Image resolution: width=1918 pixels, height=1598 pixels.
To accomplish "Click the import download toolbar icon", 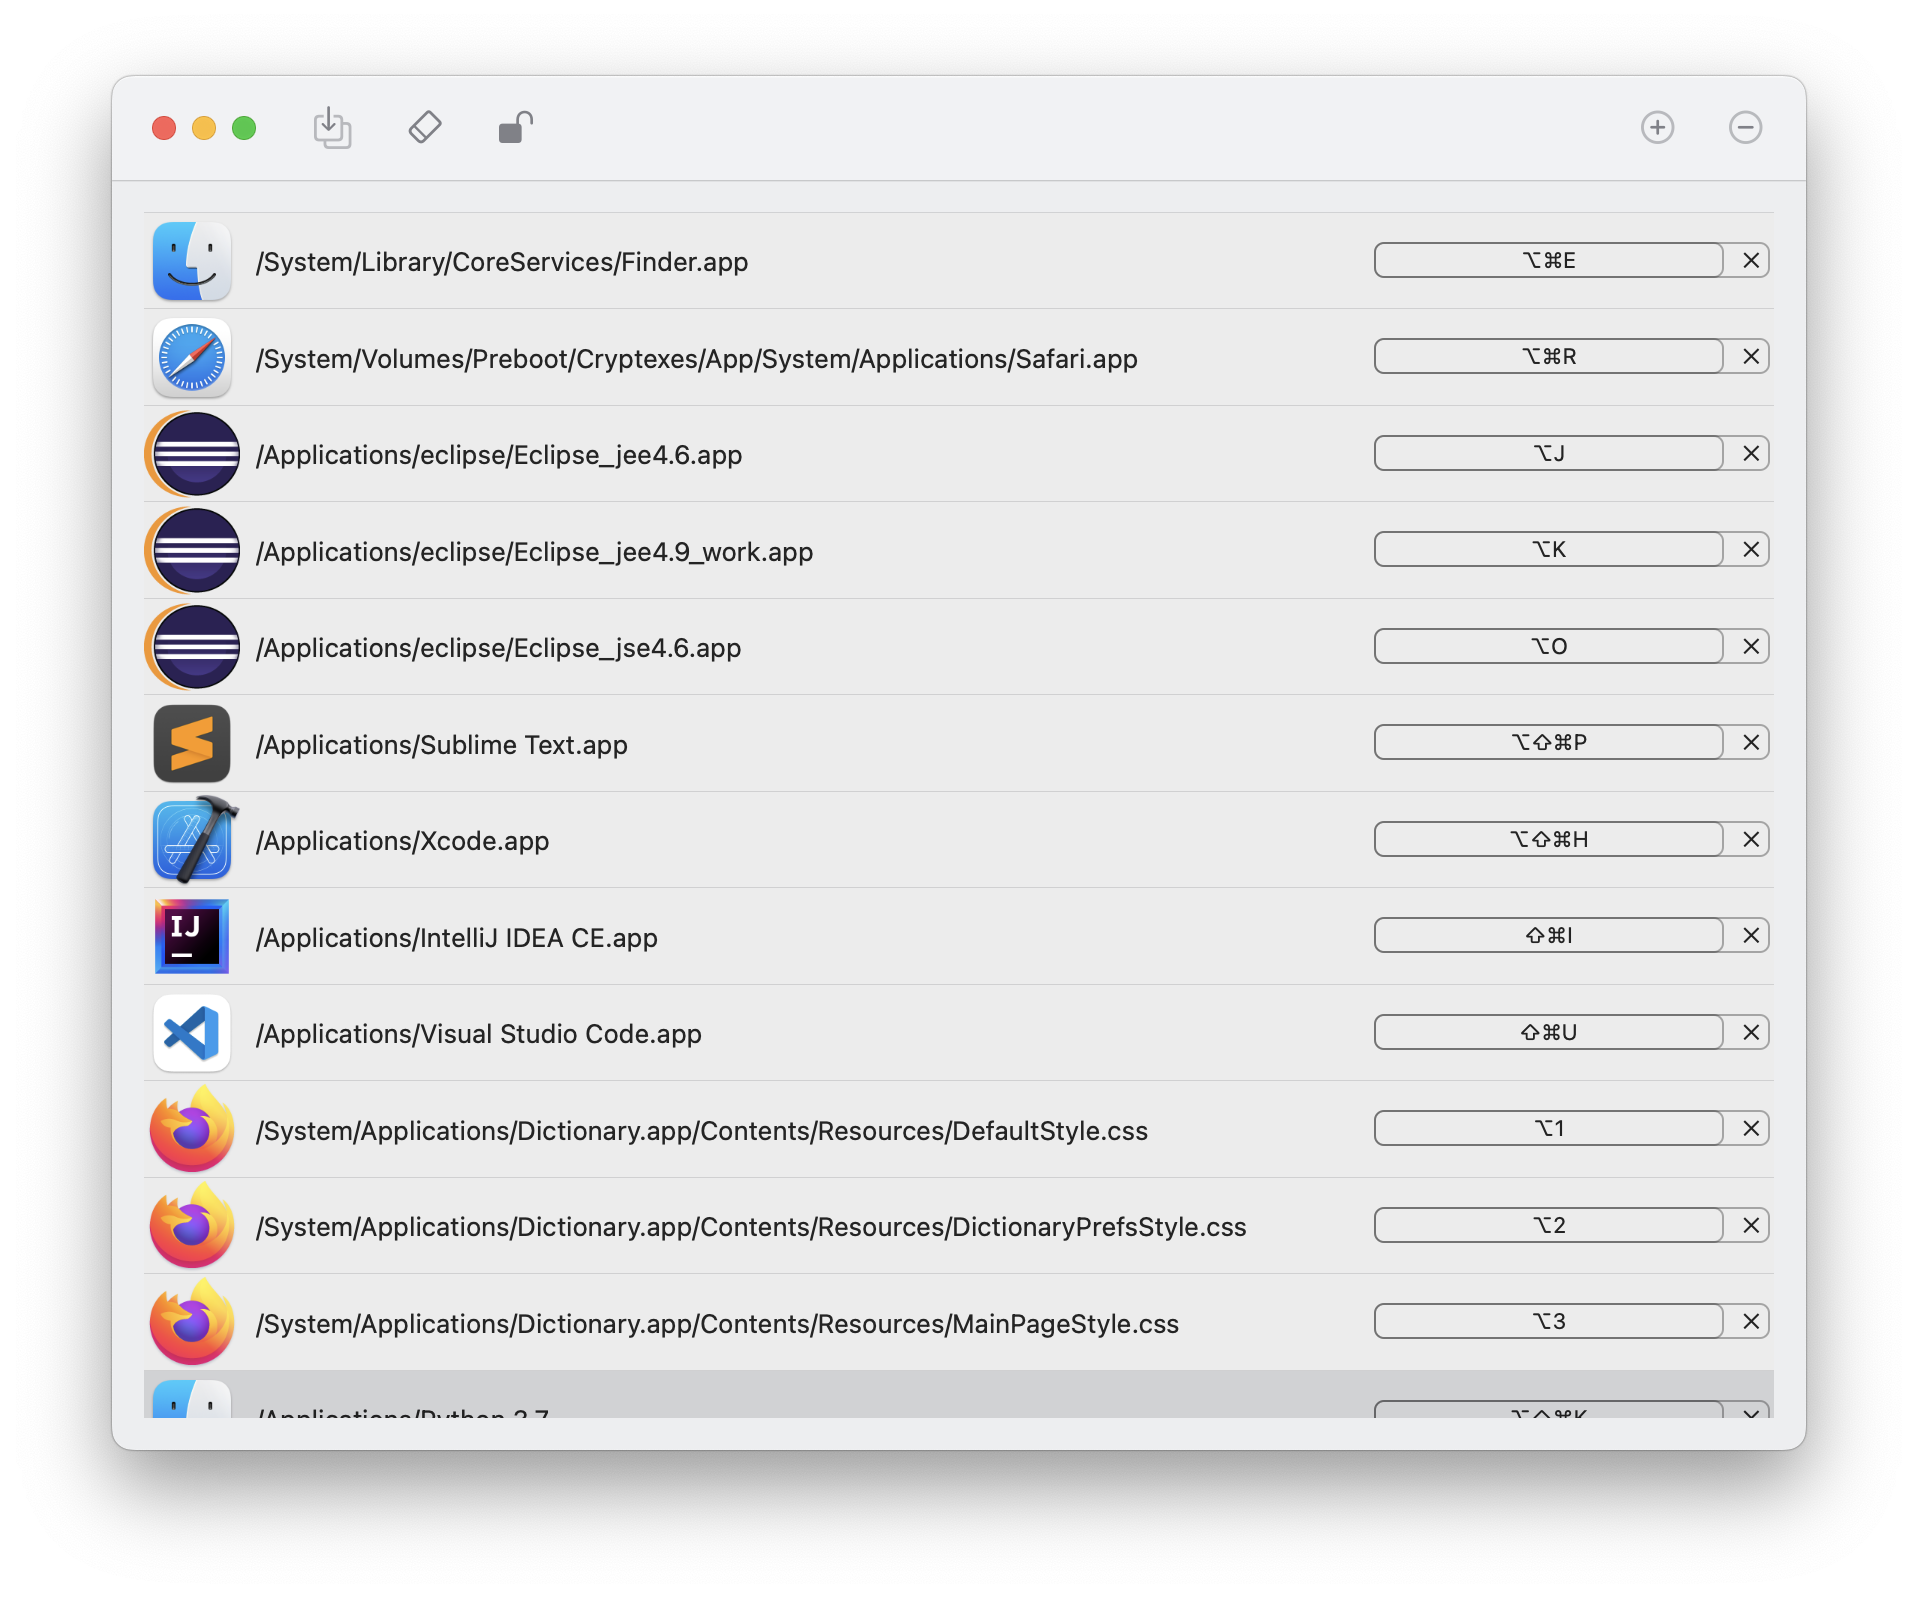I will [x=332, y=128].
